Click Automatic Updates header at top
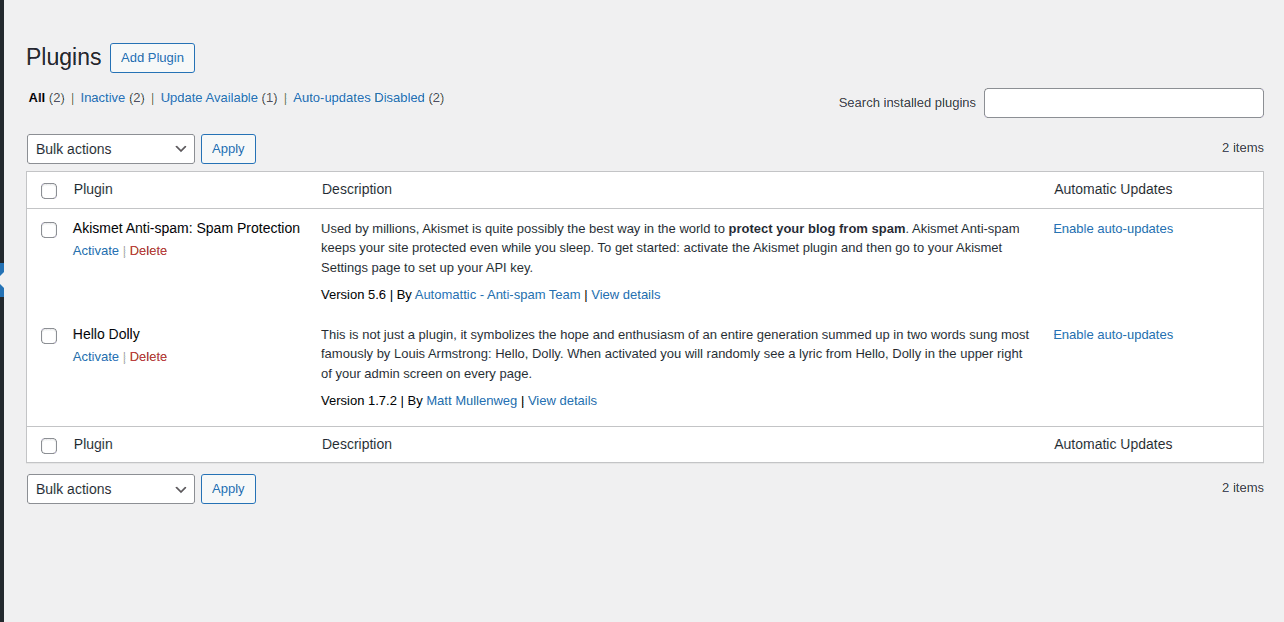 pos(1113,189)
